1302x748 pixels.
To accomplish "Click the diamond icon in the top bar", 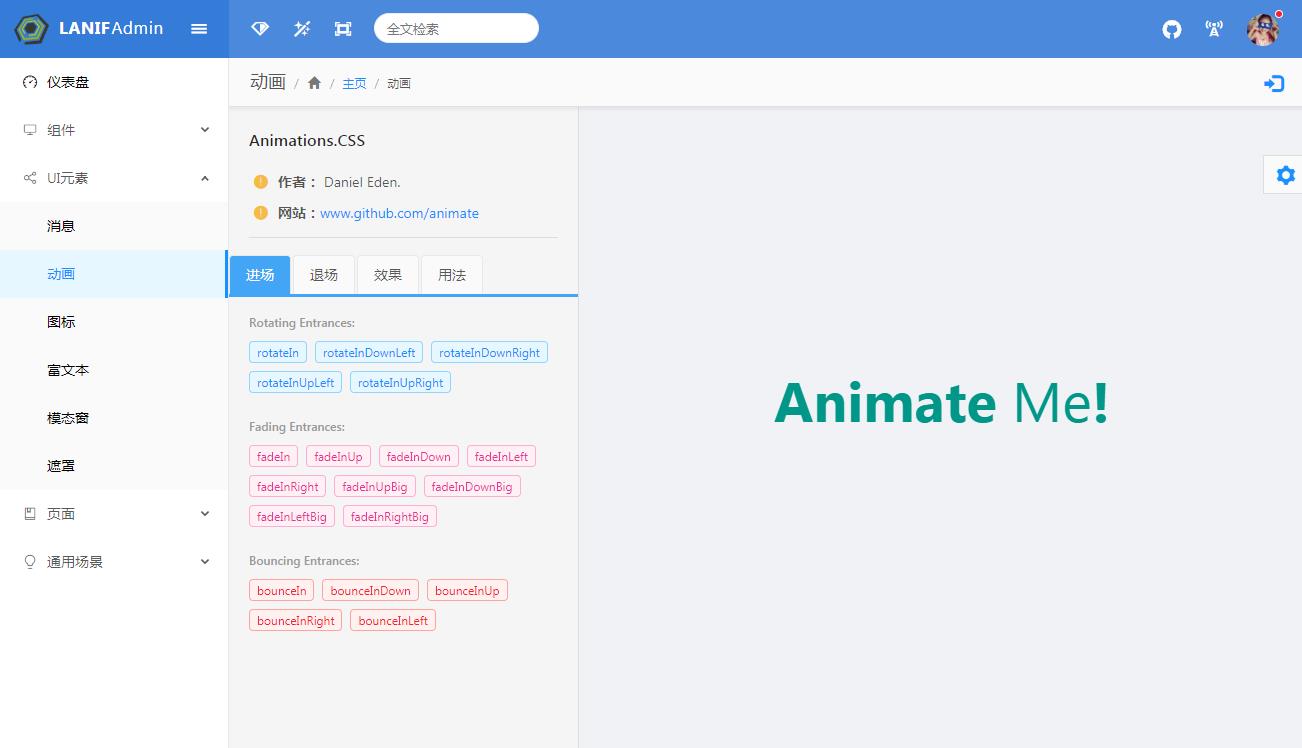I will tap(260, 29).
